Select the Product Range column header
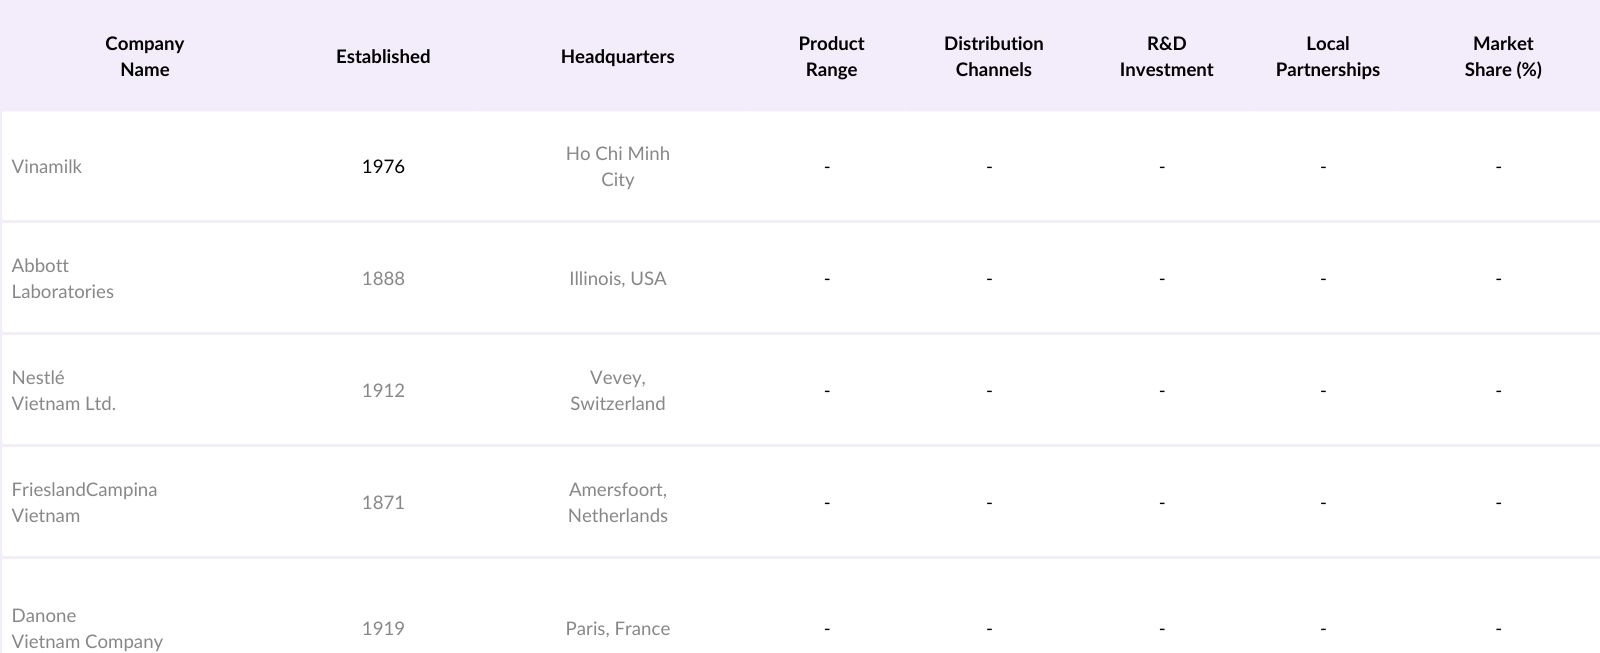This screenshot has width=1600, height=653. pos(831,56)
